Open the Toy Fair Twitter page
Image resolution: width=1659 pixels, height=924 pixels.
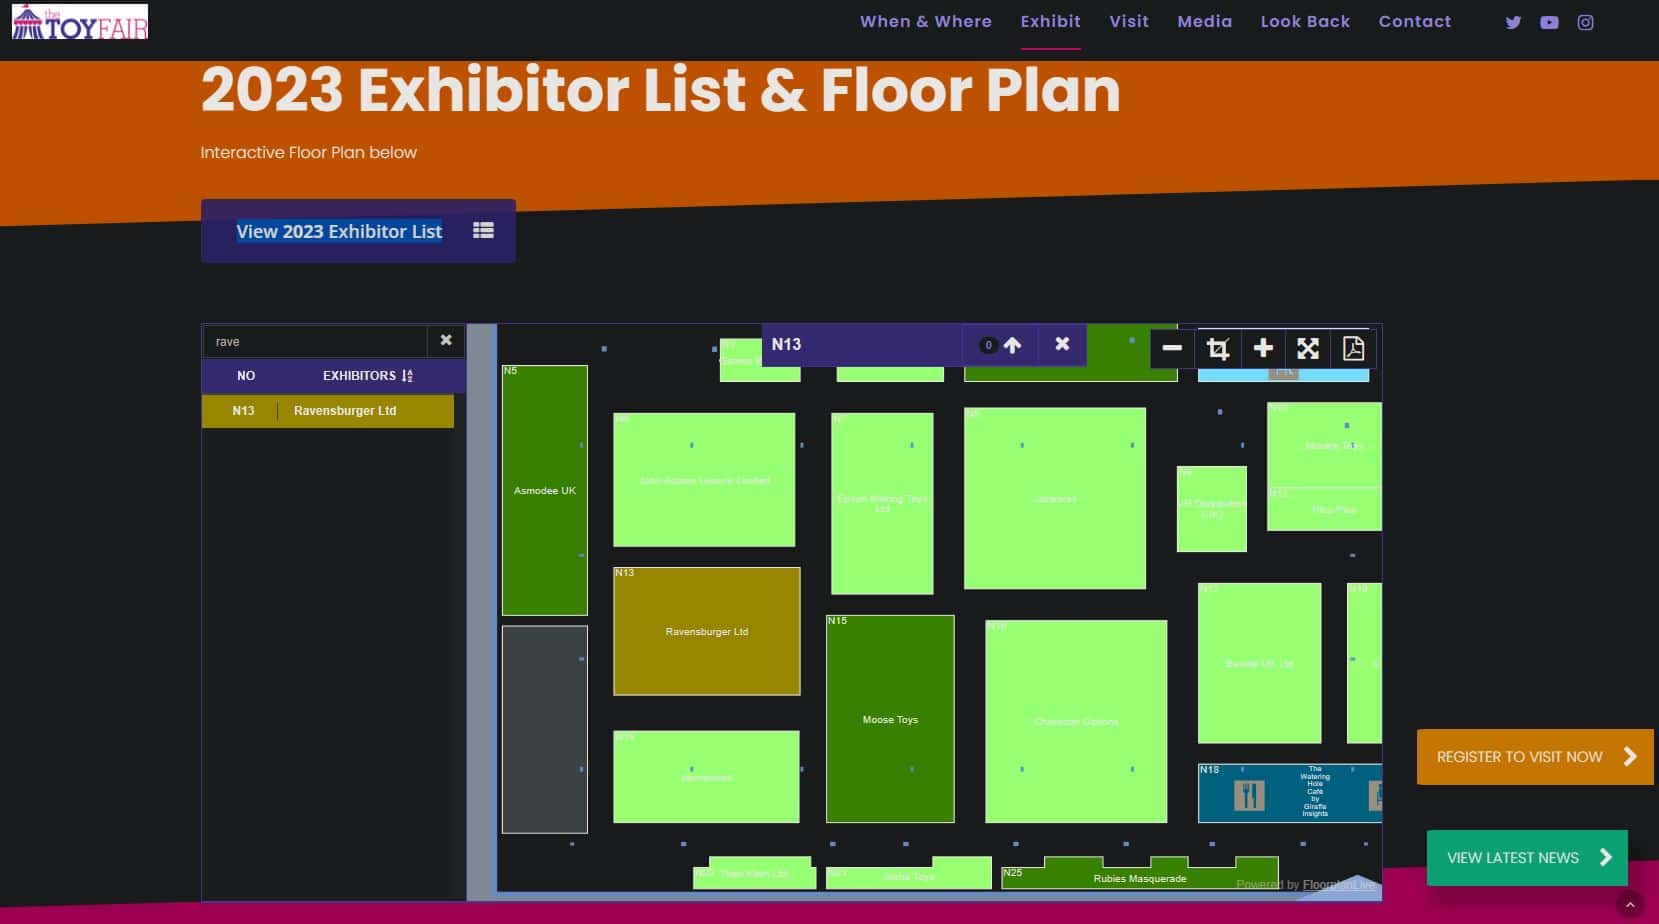pyautogui.click(x=1513, y=22)
